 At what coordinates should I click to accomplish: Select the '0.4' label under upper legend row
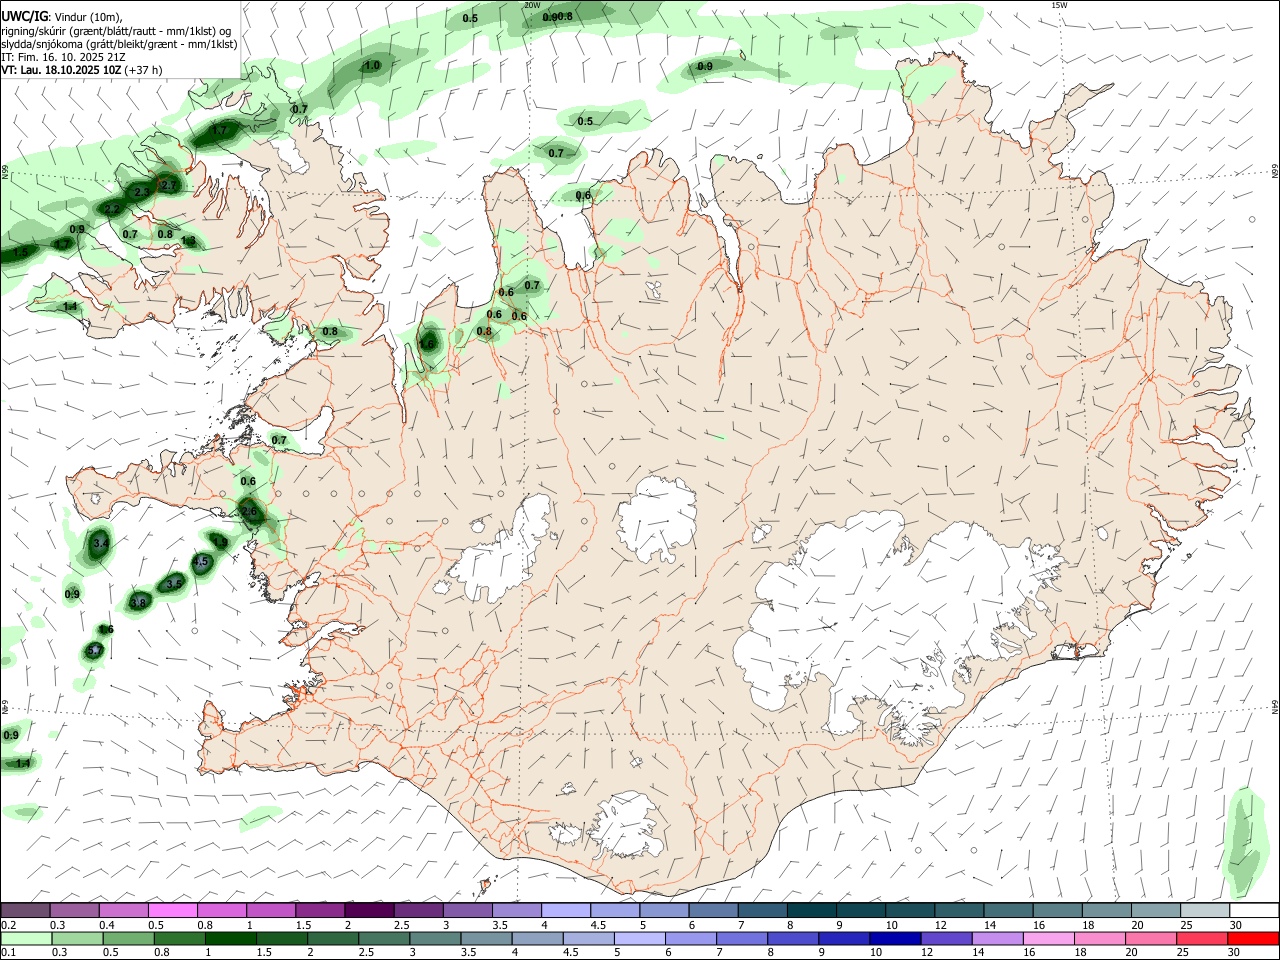[x=107, y=925]
